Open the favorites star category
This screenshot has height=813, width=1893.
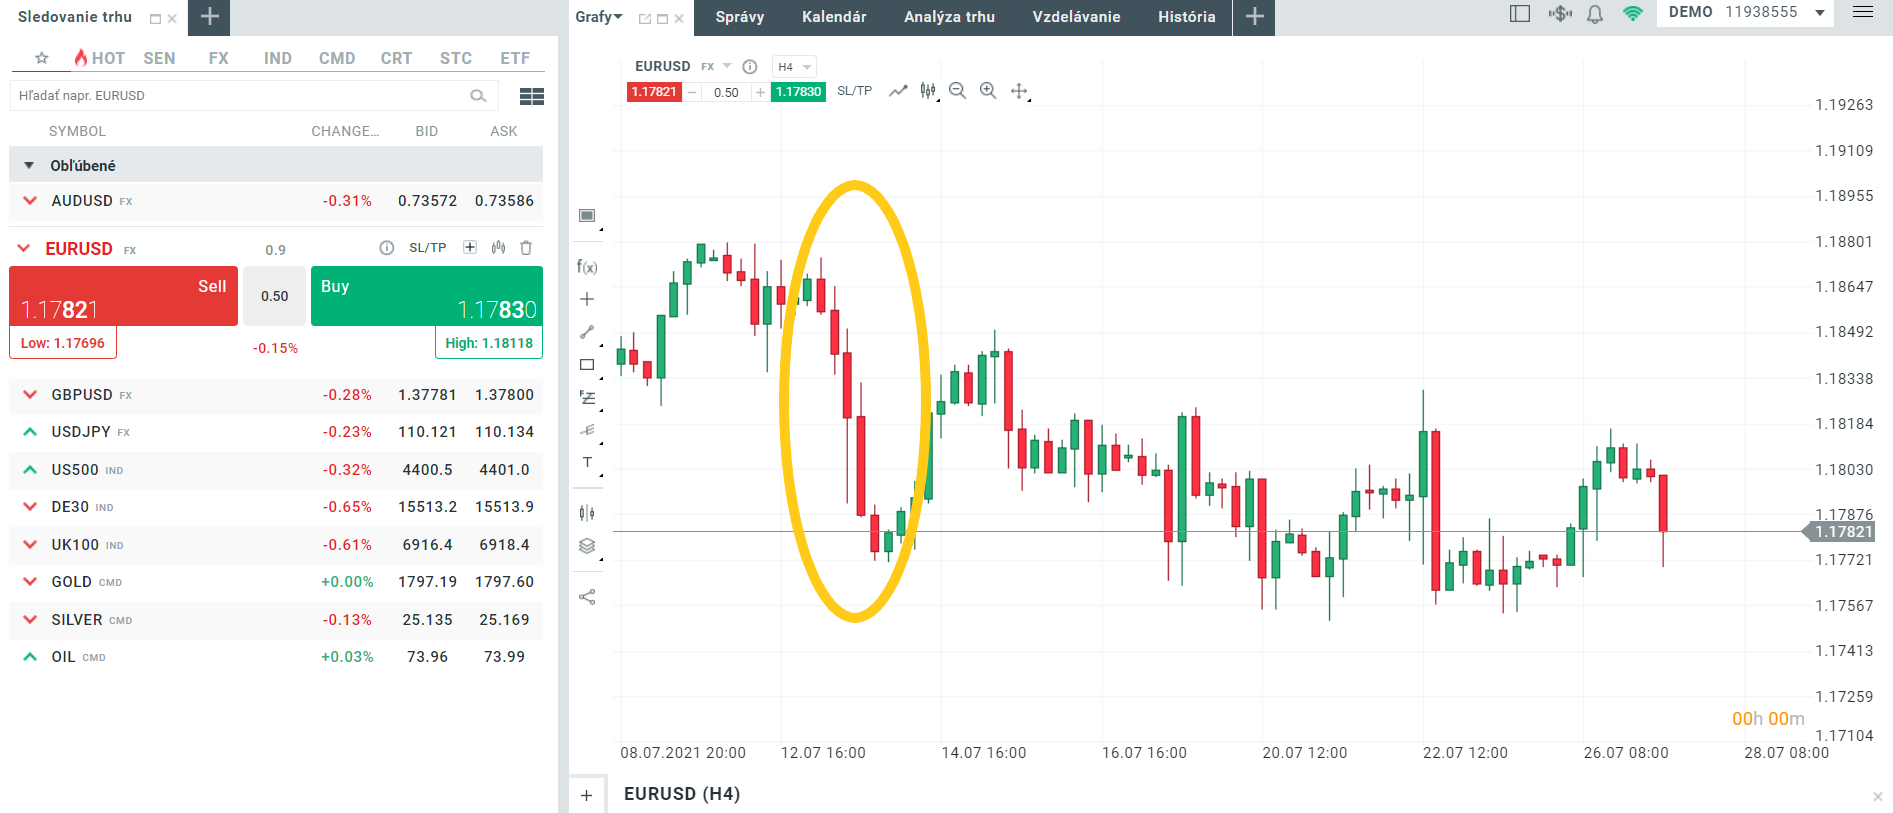(42, 58)
